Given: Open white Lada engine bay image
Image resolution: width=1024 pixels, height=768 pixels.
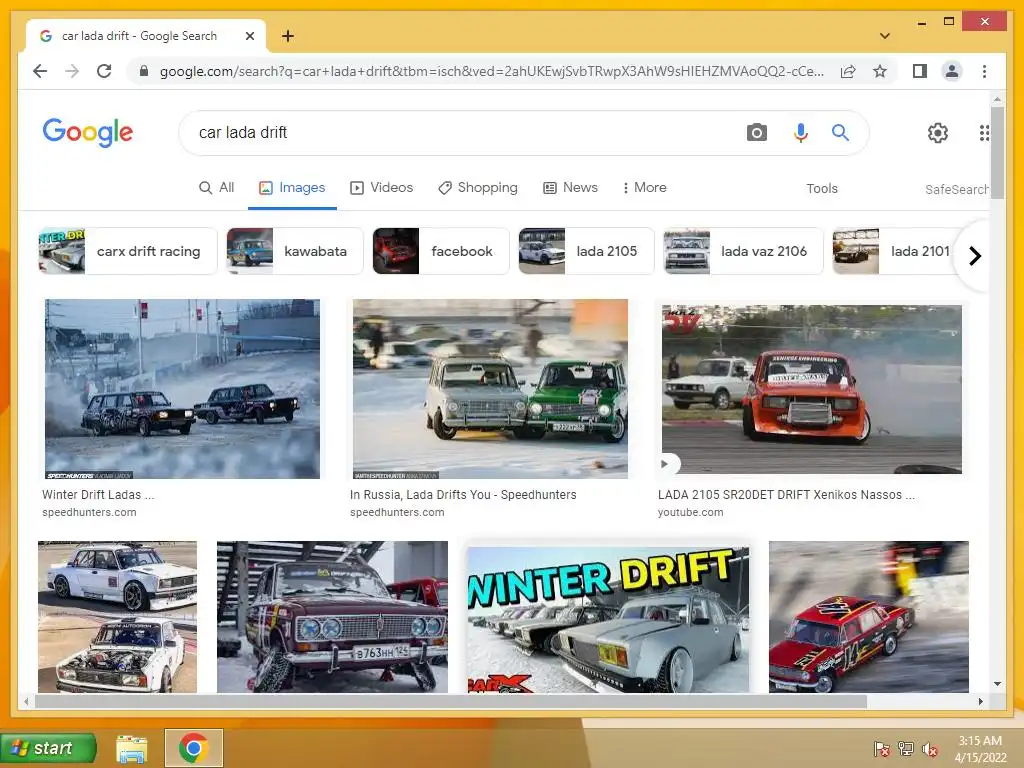Looking at the screenshot, I should click(x=118, y=616).
